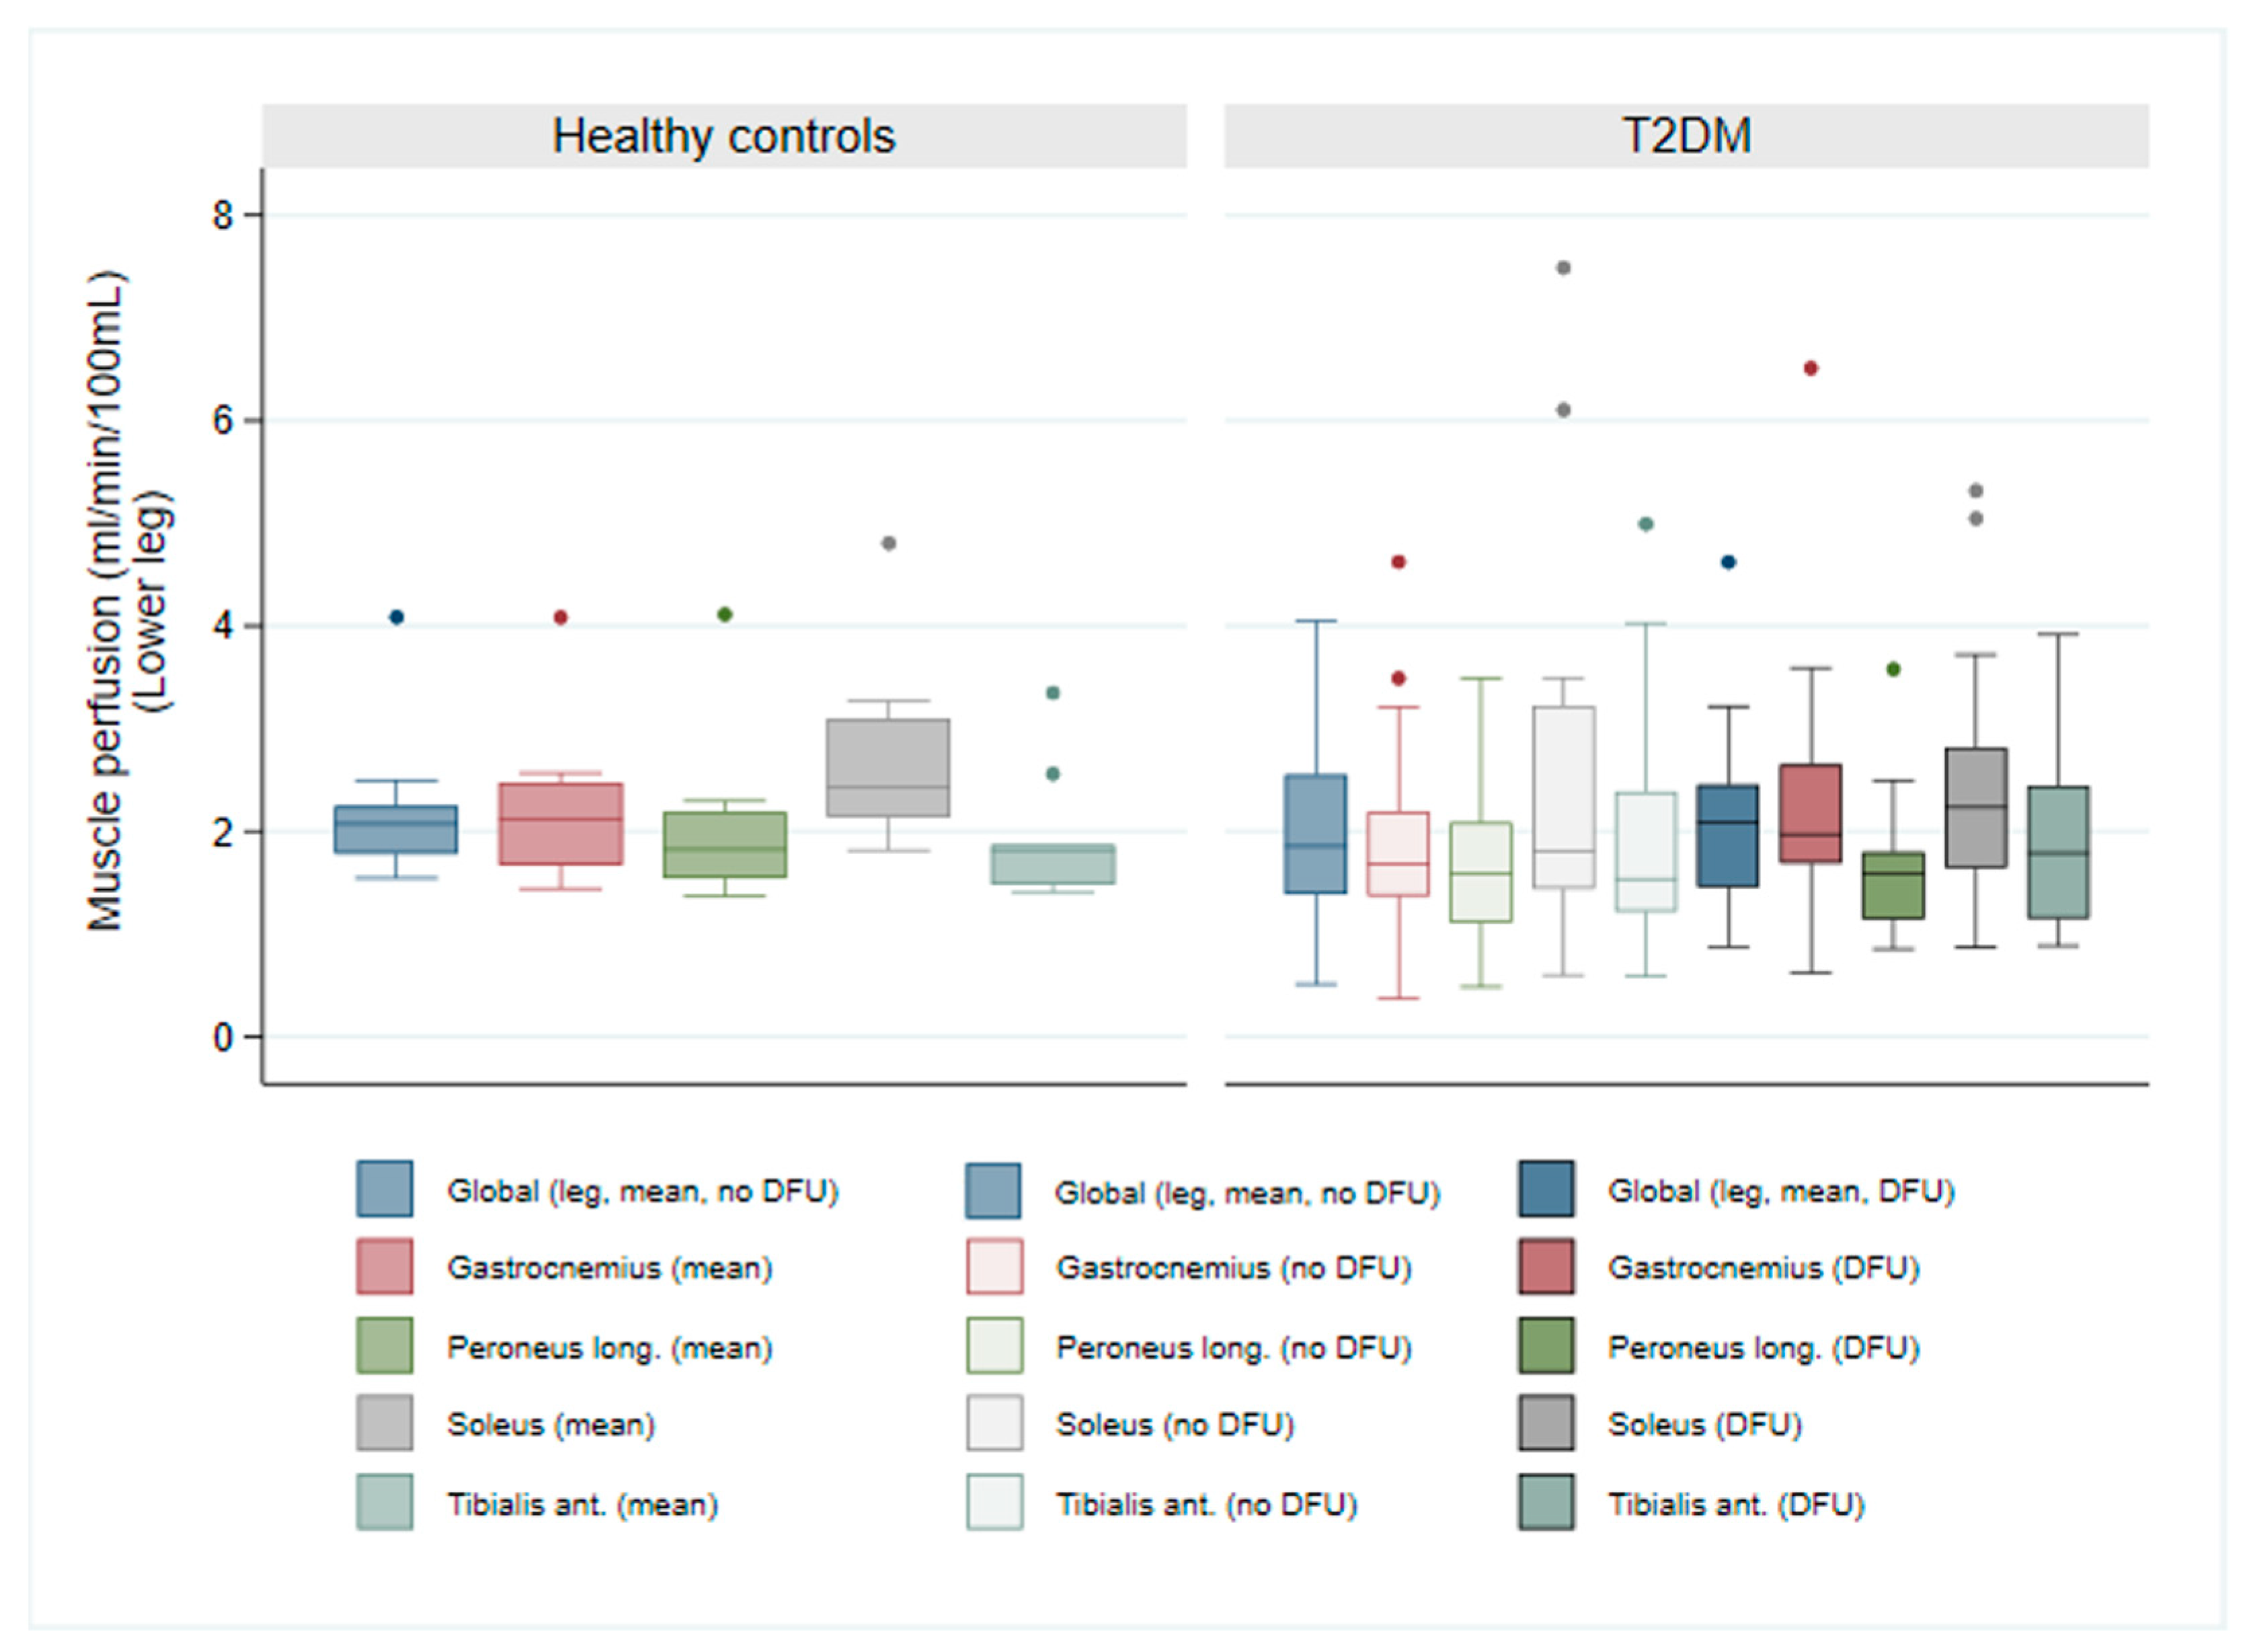The image size is (2249, 1652).
Task: Select the red outlier dot above 6 in T2DM
Action: tap(1810, 368)
